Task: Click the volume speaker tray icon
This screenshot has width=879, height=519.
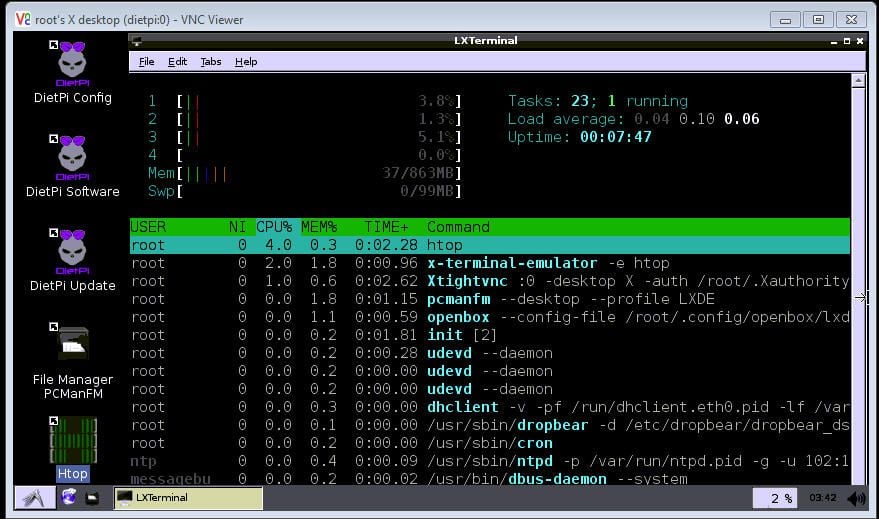Action: point(856,498)
